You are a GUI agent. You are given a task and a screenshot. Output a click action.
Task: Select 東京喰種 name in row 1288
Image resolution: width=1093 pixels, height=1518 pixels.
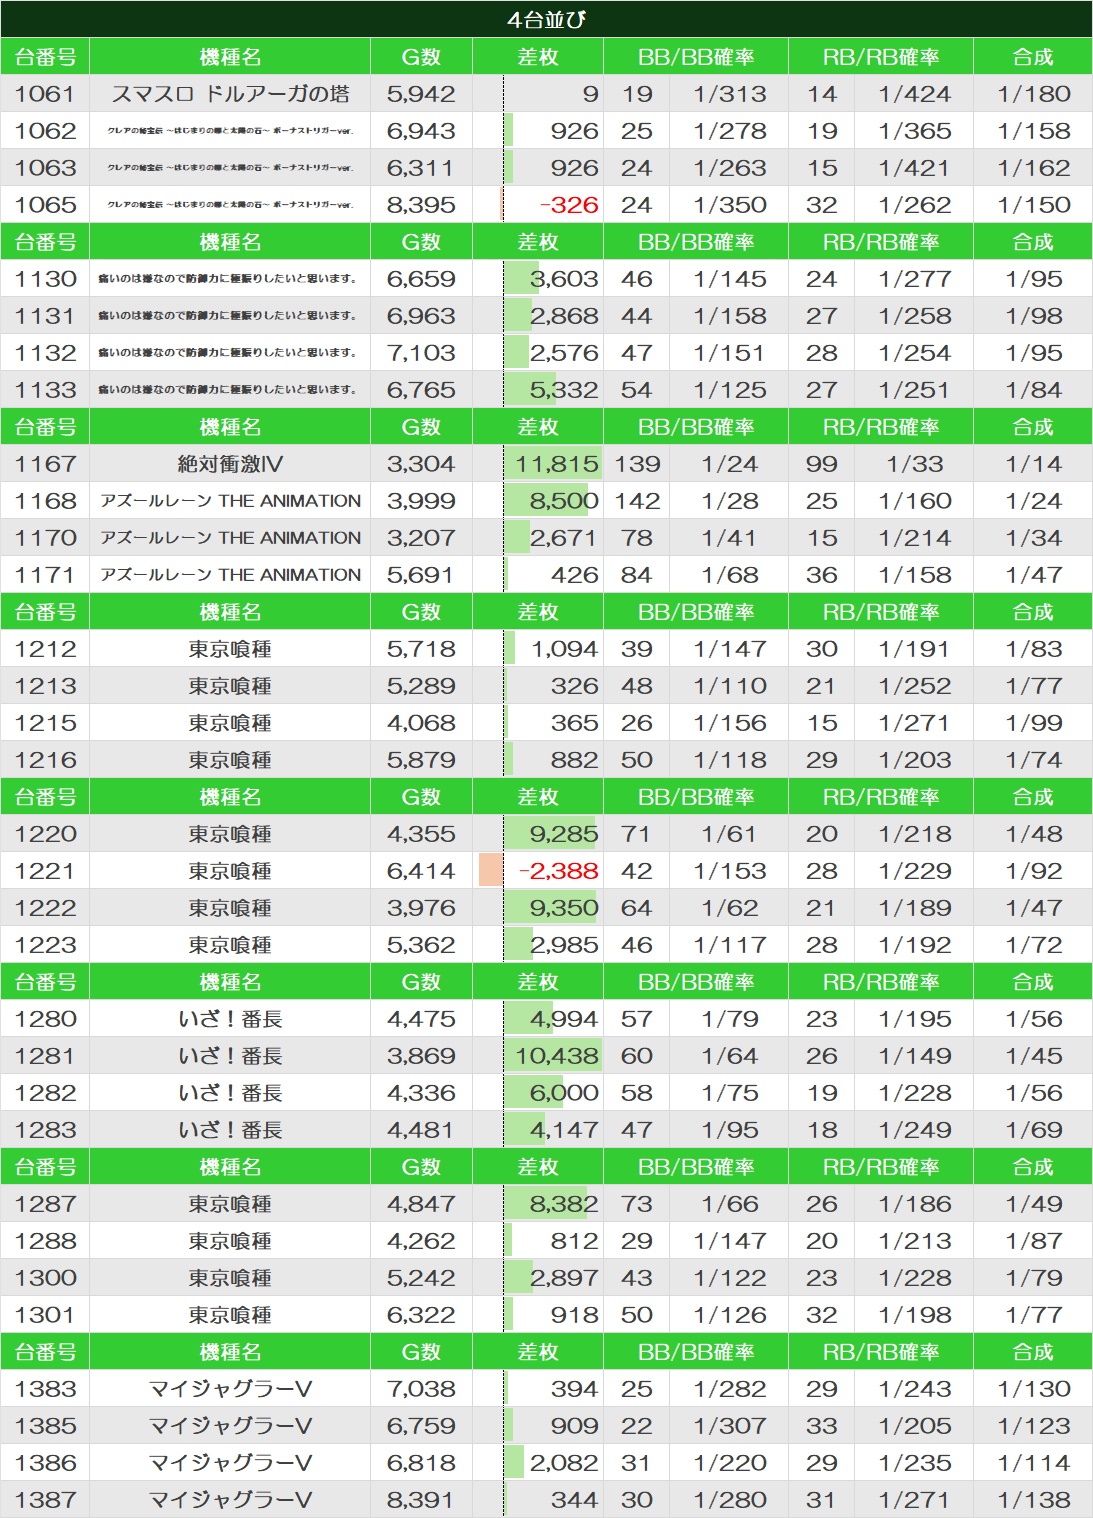click(230, 1241)
